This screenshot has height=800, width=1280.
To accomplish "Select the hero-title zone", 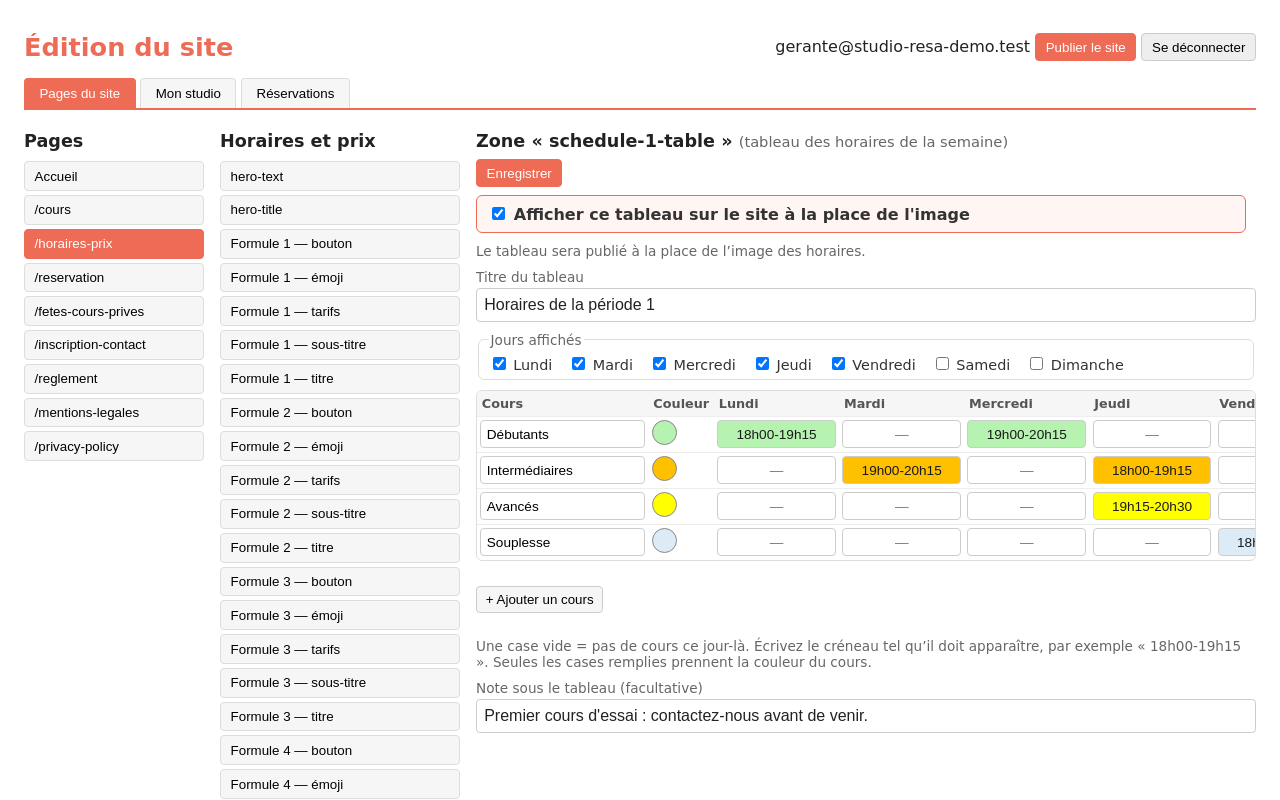I will click(x=340, y=210).
